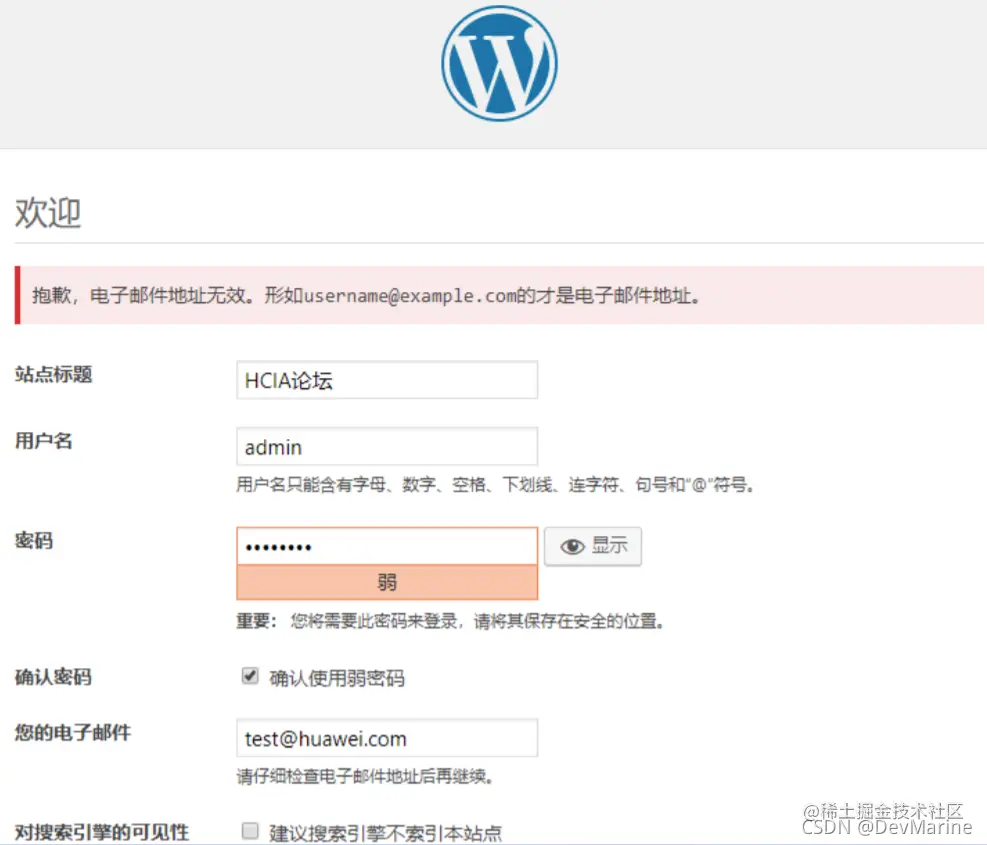987x845 pixels.
Task: Click the 站点标题 field label
Action: click(x=54, y=375)
